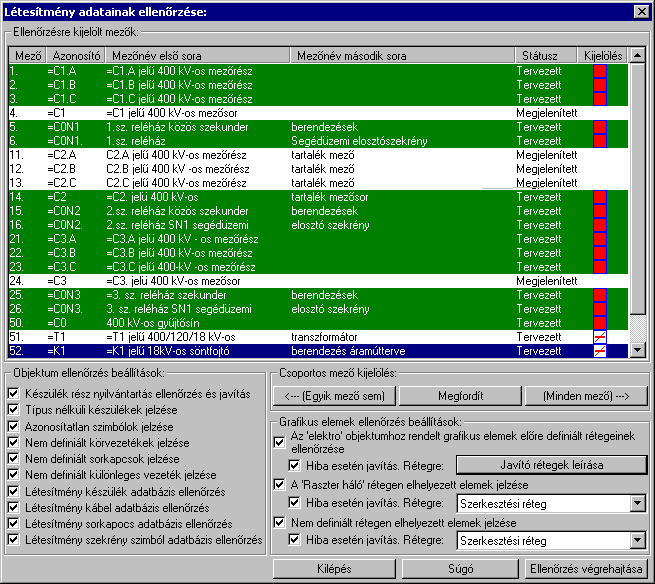Image resolution: width=655 pixels, height=584 pixels.
Task: Click red marker in row =C3.C
Action: (600, 267)
